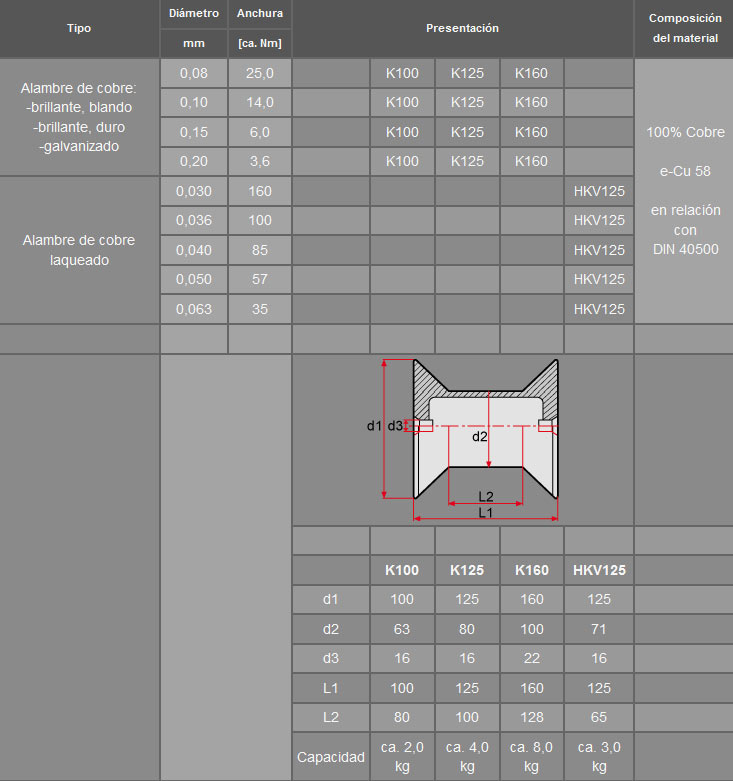
Task: Select the L2 row label
Action: pos(331,717)
